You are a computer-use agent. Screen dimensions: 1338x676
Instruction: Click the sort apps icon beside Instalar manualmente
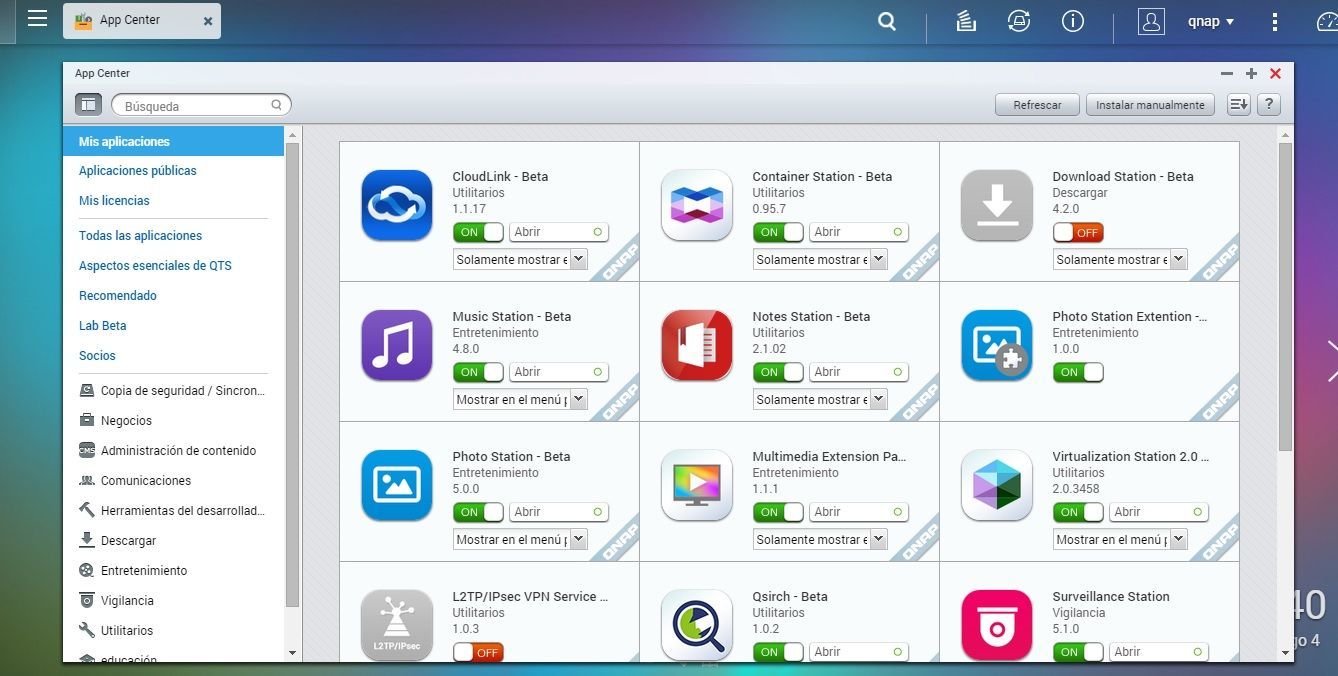point(1238,105)
